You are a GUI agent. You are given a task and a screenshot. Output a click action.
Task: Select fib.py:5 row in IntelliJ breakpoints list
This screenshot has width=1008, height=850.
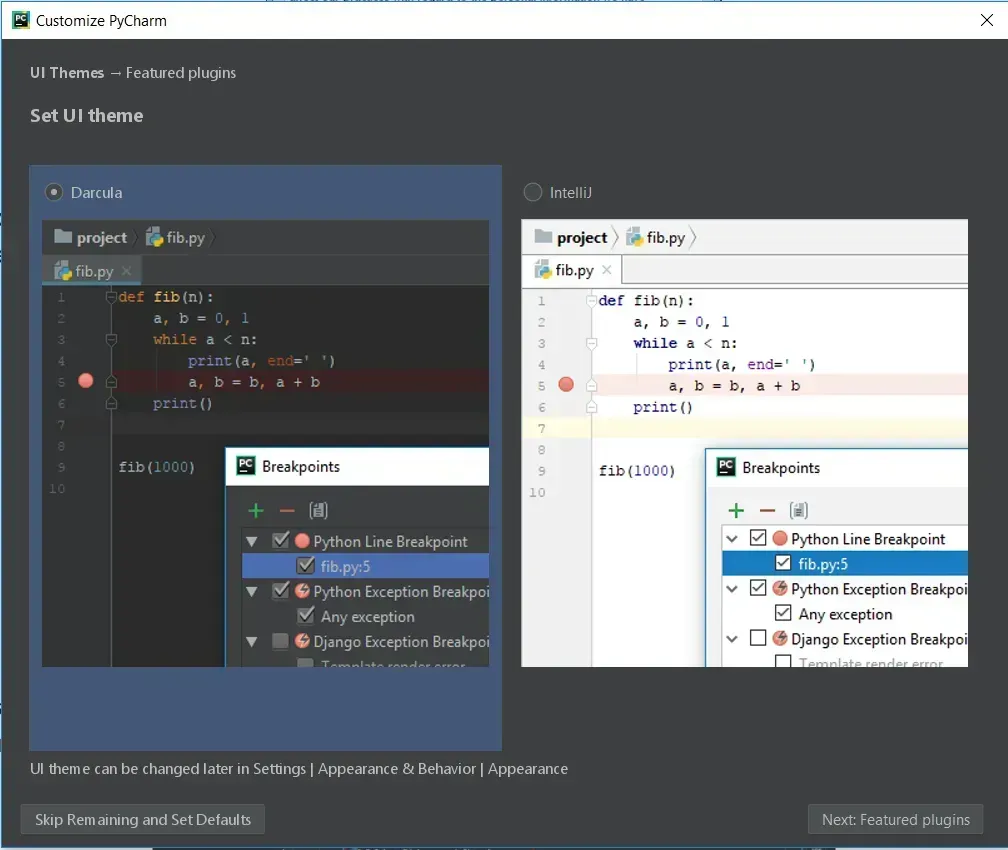[845, 563]
